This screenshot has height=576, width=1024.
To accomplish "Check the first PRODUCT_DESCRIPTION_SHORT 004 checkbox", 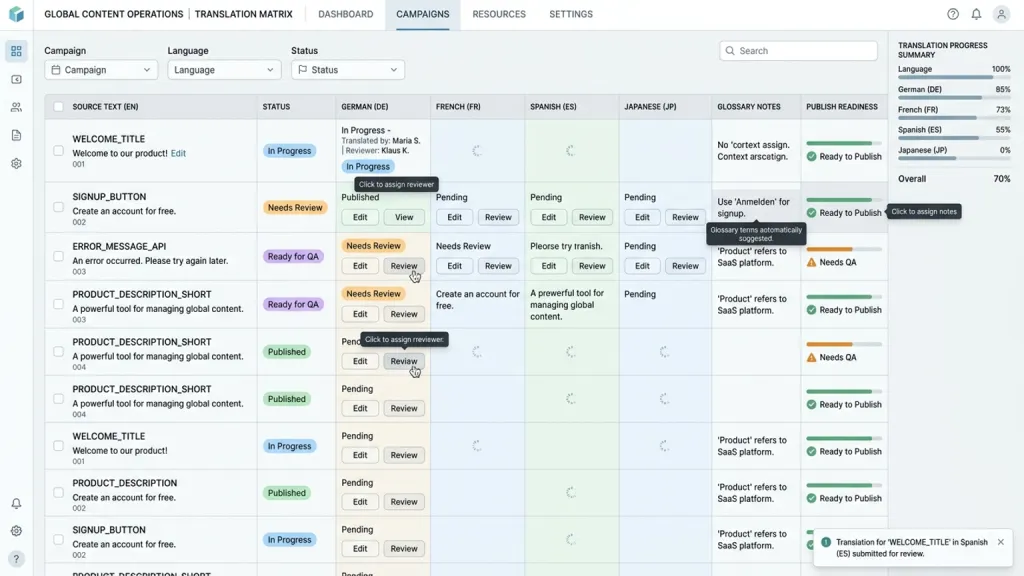I will [58, 352].
